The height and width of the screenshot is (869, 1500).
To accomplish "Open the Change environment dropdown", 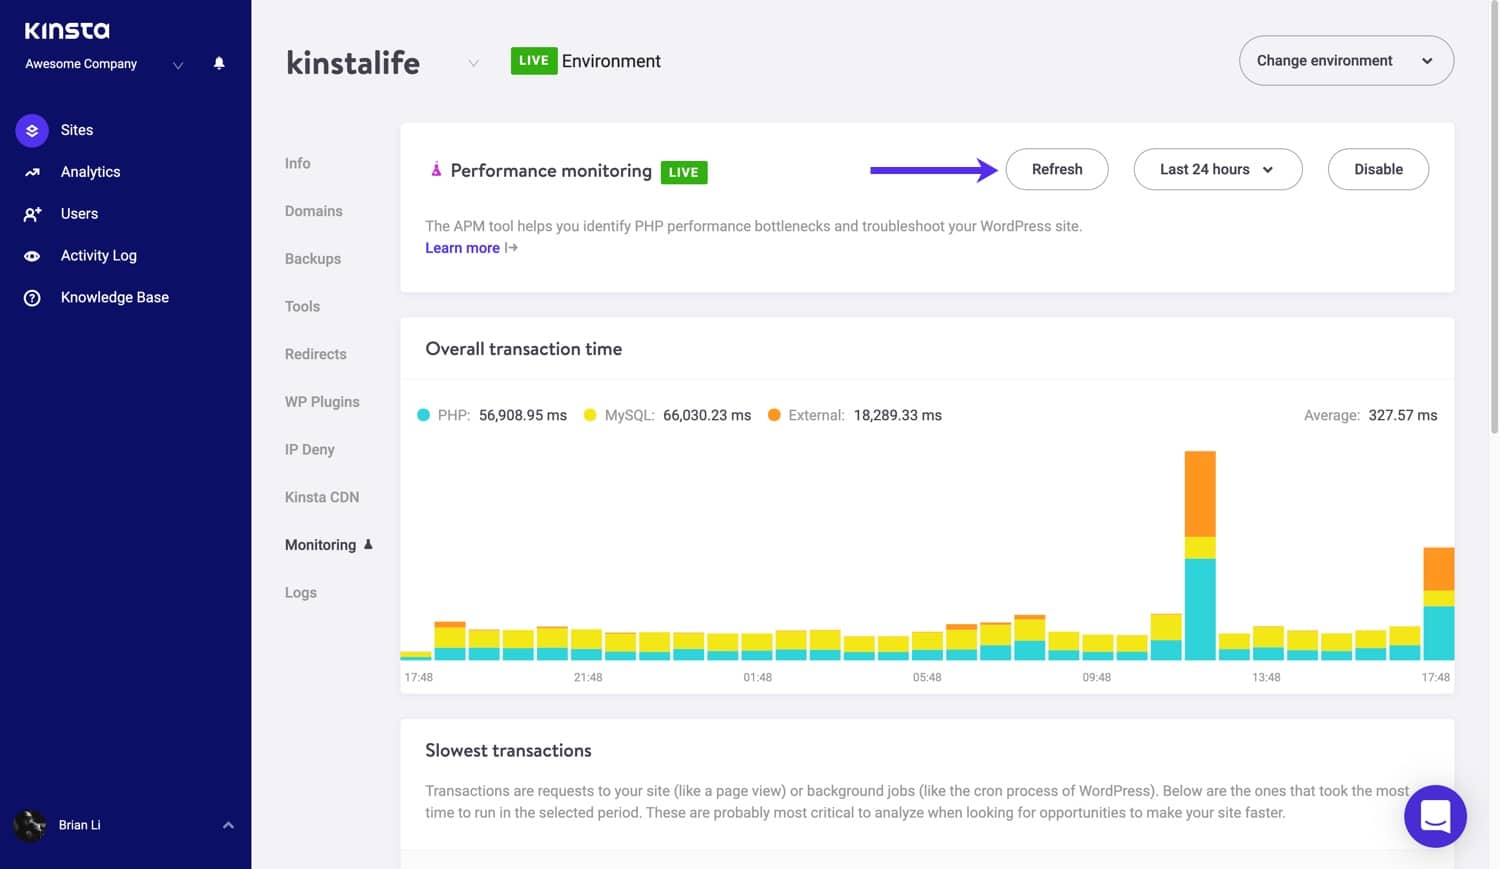I will point(1346,61).
